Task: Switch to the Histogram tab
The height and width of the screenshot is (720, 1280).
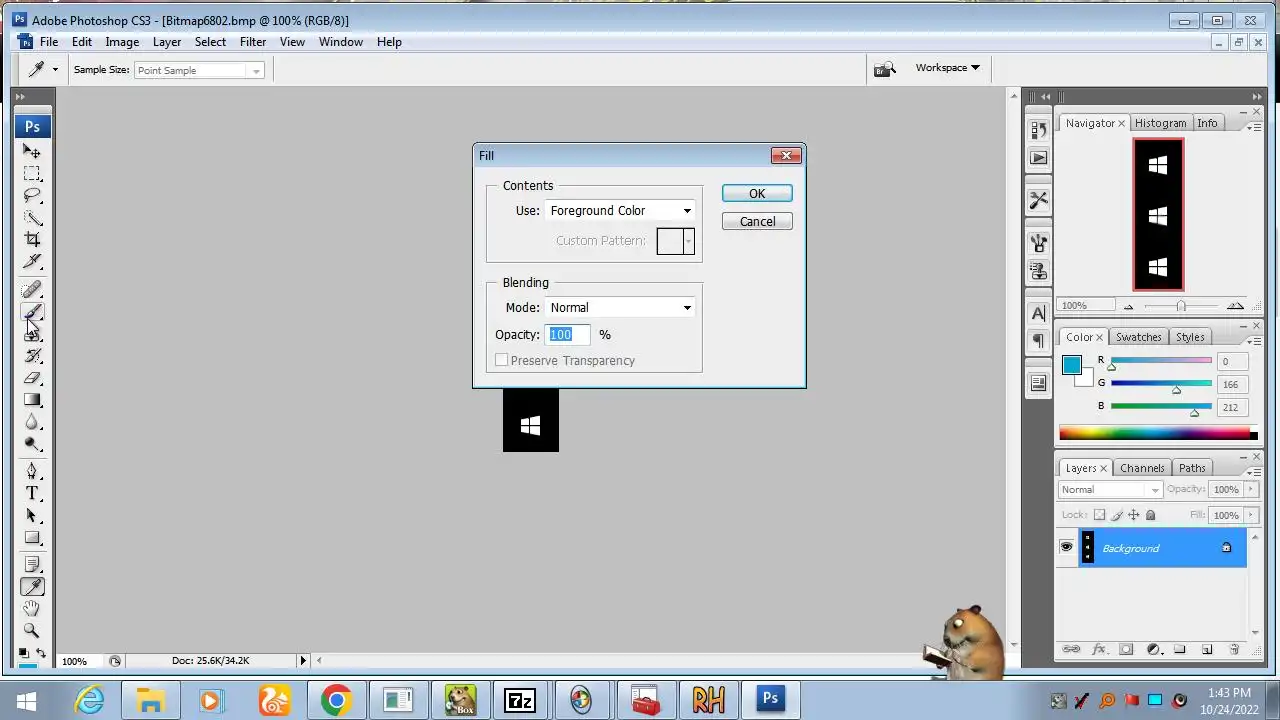Action: (1160, 123)
